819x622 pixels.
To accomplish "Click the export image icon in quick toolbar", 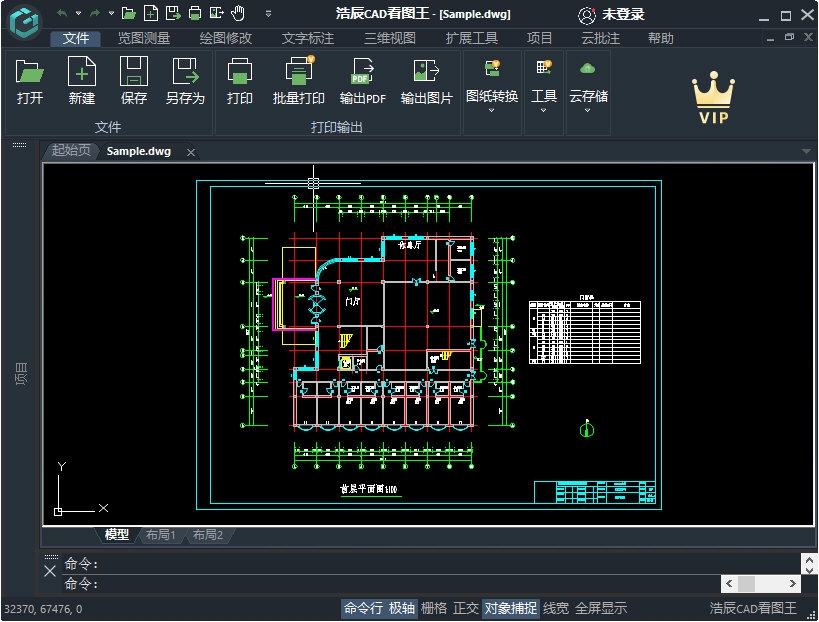I will point(216,13).
